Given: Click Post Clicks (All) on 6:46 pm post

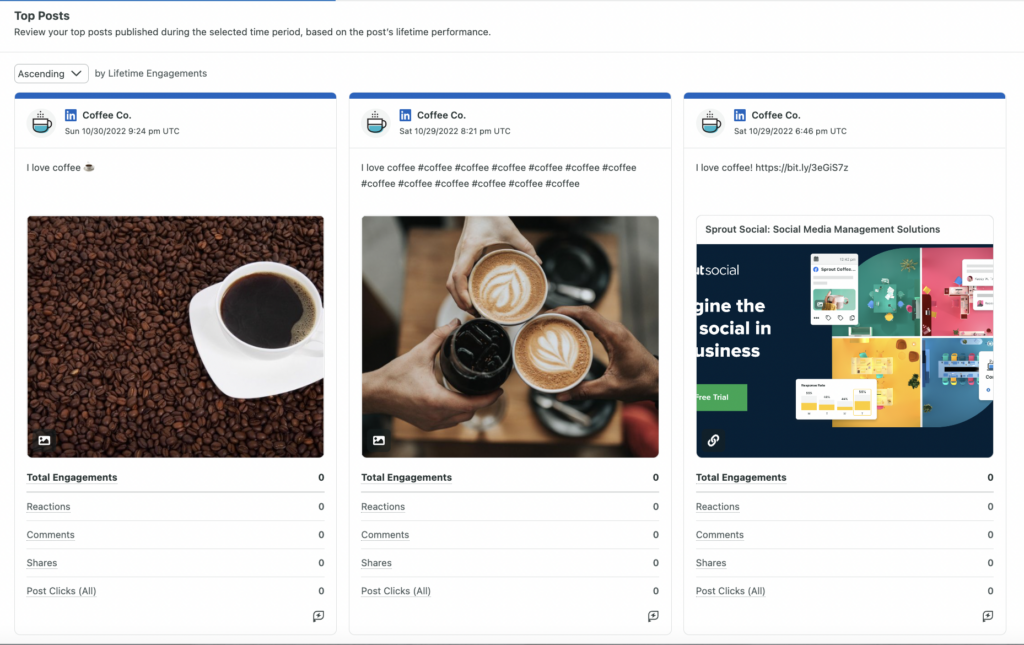Looking at the screenshot, I should (730, 591).
